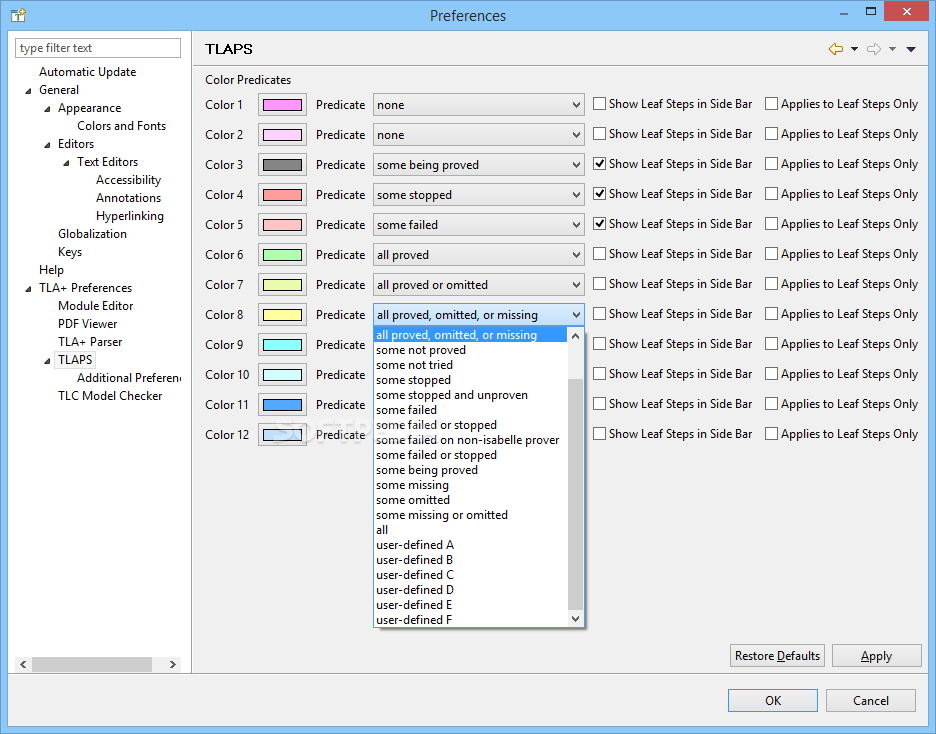Check Applies to Leaf Steps Only for Color 1
936x734 pixels.
point(771,104)
